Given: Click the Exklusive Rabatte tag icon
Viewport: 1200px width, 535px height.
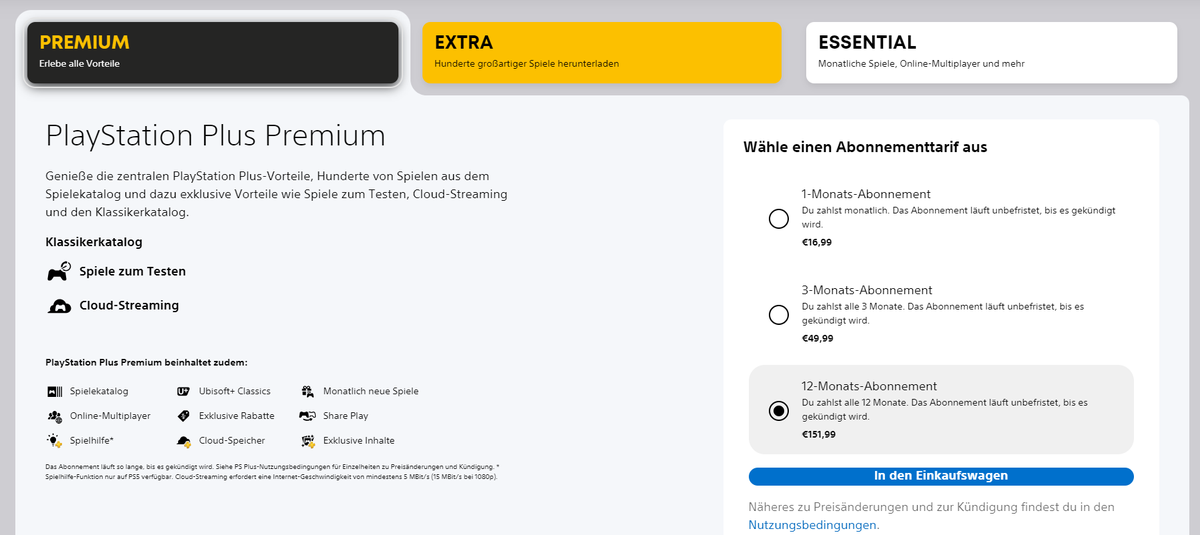Looking at the screenshot, I should [x=183, y=416].
